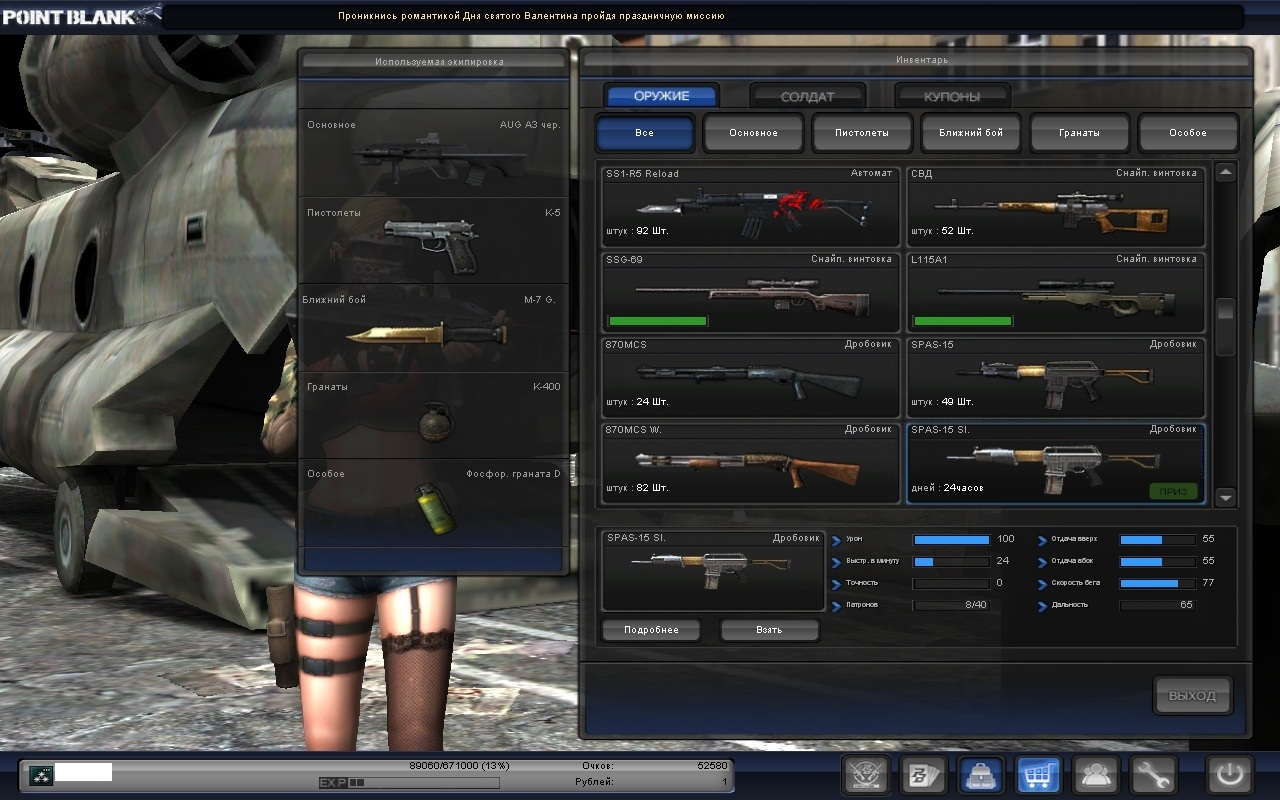
Task: Click the Отдача вверх stat bar
Action: click(1157, 539)
